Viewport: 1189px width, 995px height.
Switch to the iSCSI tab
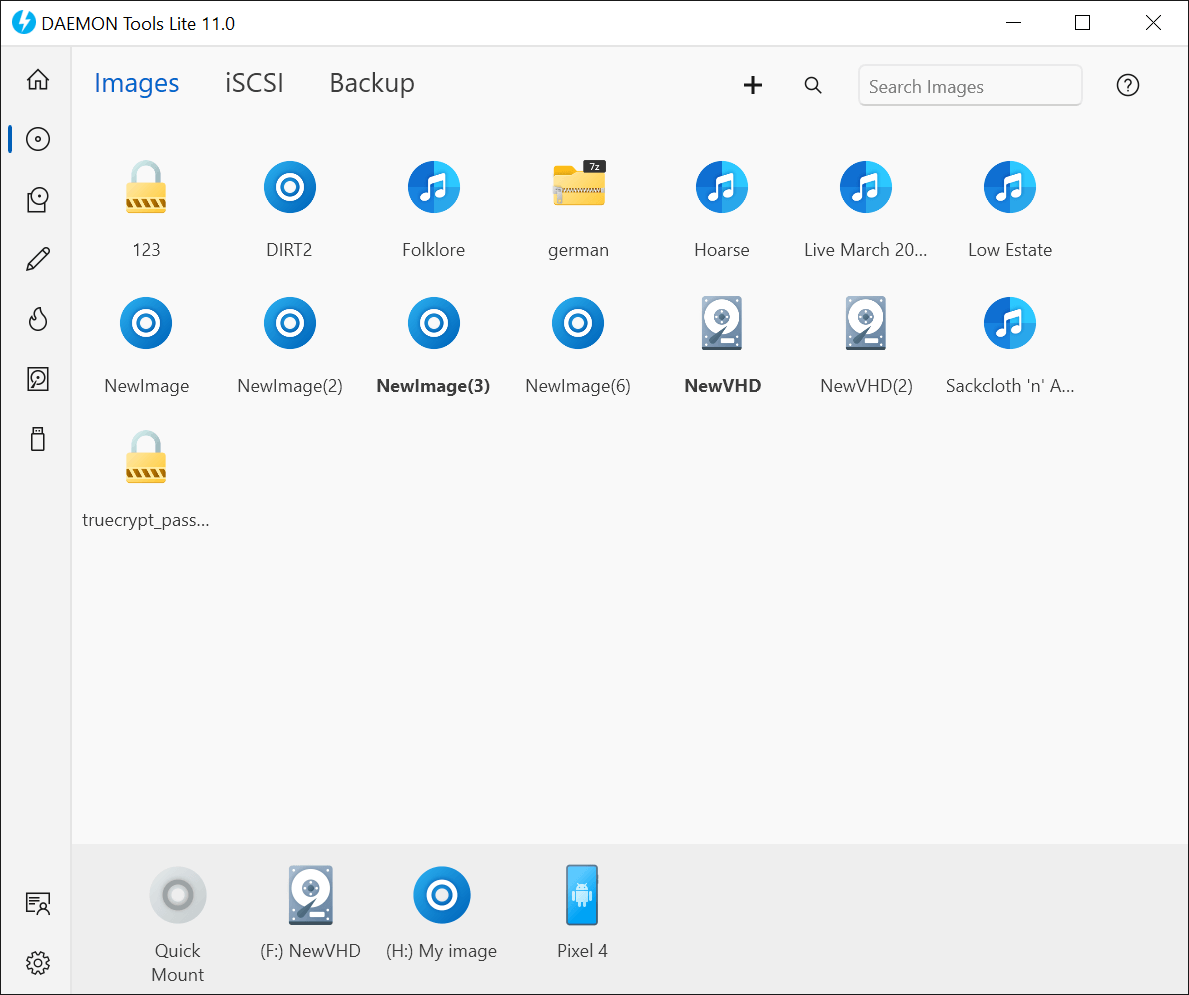point(254,84)
